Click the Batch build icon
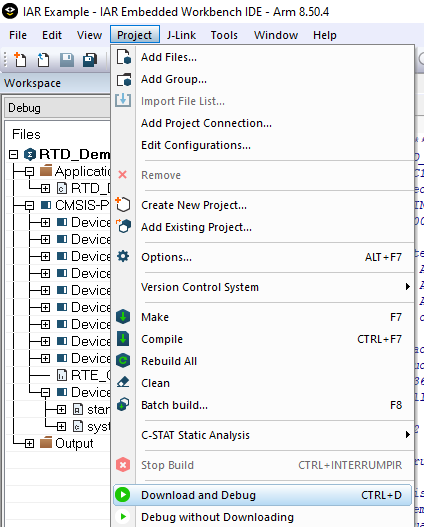Screen dimensions: 424x527 (x=123, y=404)
